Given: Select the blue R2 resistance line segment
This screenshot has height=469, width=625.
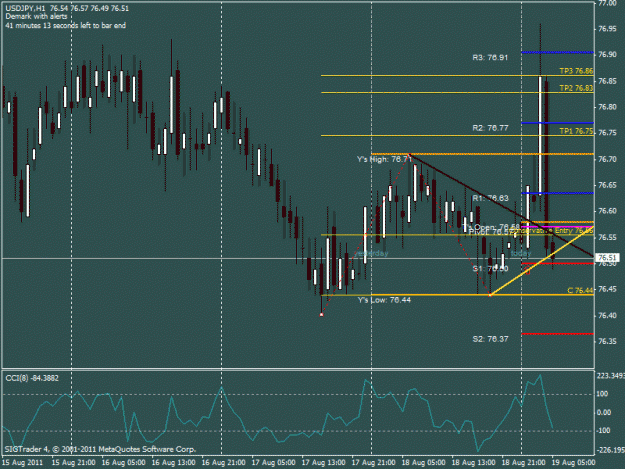Looking at the screenshot, I should tap(558, 123).
